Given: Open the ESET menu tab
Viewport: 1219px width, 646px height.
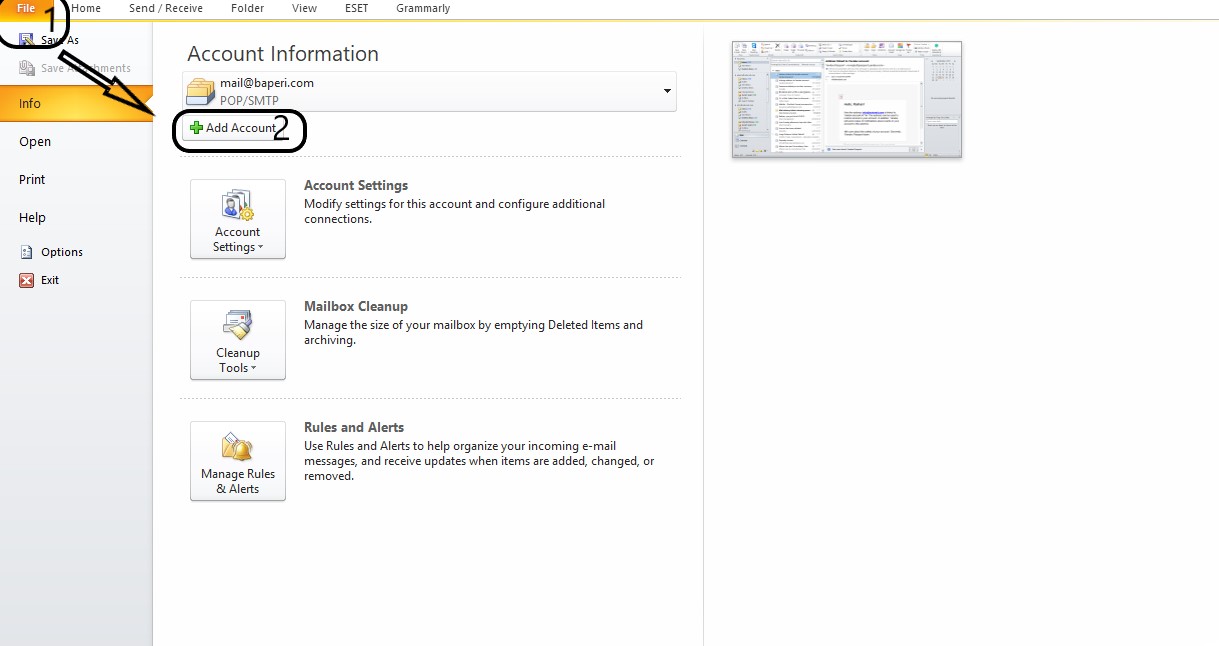Looking at the screenshot, I should [x=356, y=8].
